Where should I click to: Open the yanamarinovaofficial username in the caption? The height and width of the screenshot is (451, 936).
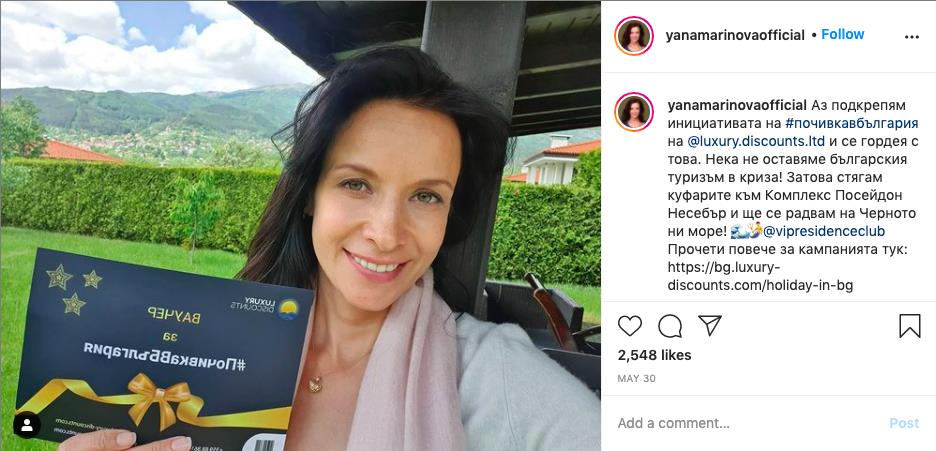(x=737, y=106)
